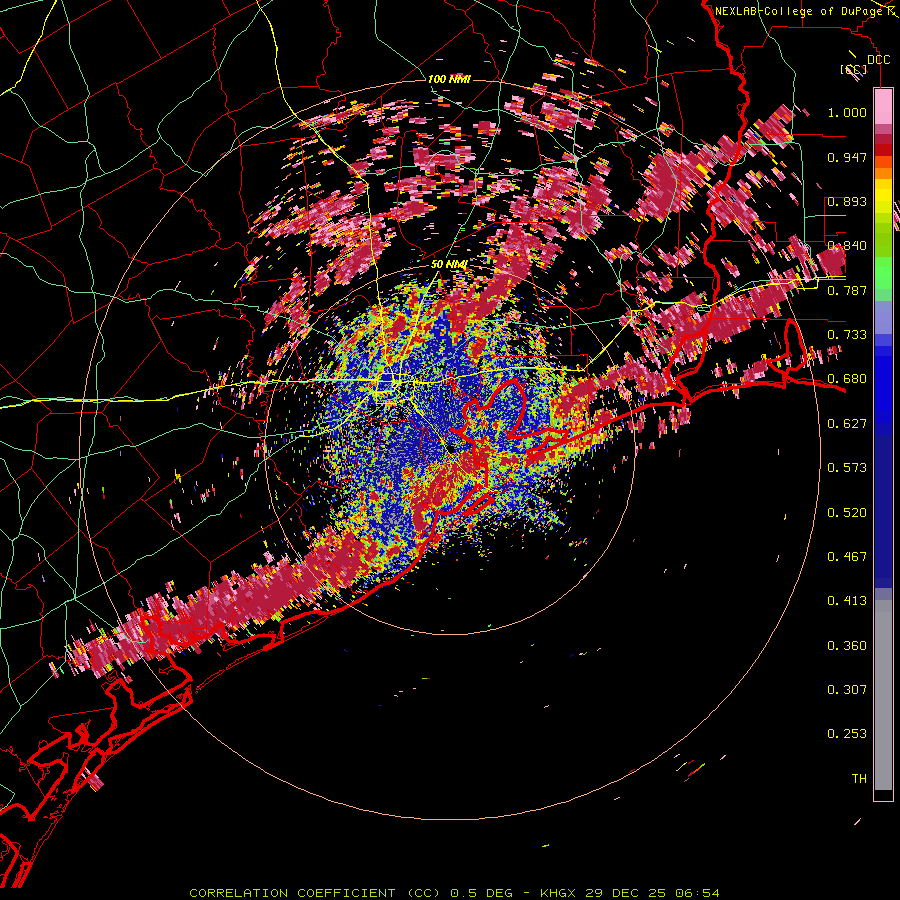900x900 pixels.
Task: Pick the gray color bar segment
Action: (883, 695)
